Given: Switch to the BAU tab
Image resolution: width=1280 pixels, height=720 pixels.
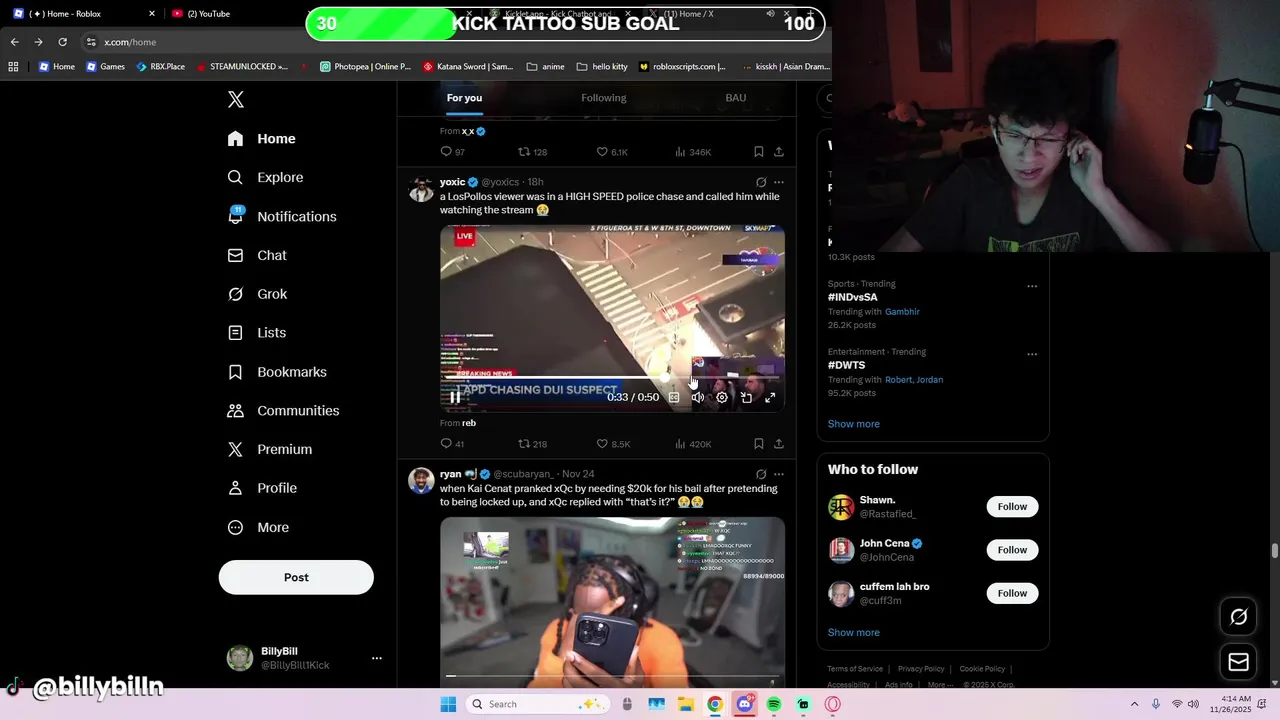Looking at the screenshot, I should click(x=736, y=98).
